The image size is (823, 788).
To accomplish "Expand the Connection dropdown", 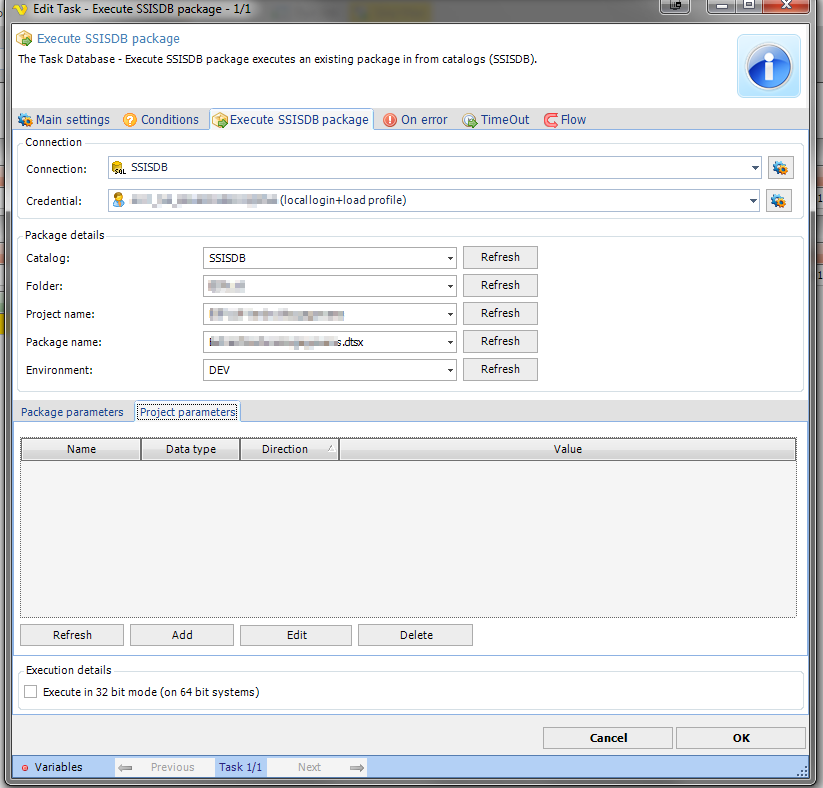I will click(752, 168).
